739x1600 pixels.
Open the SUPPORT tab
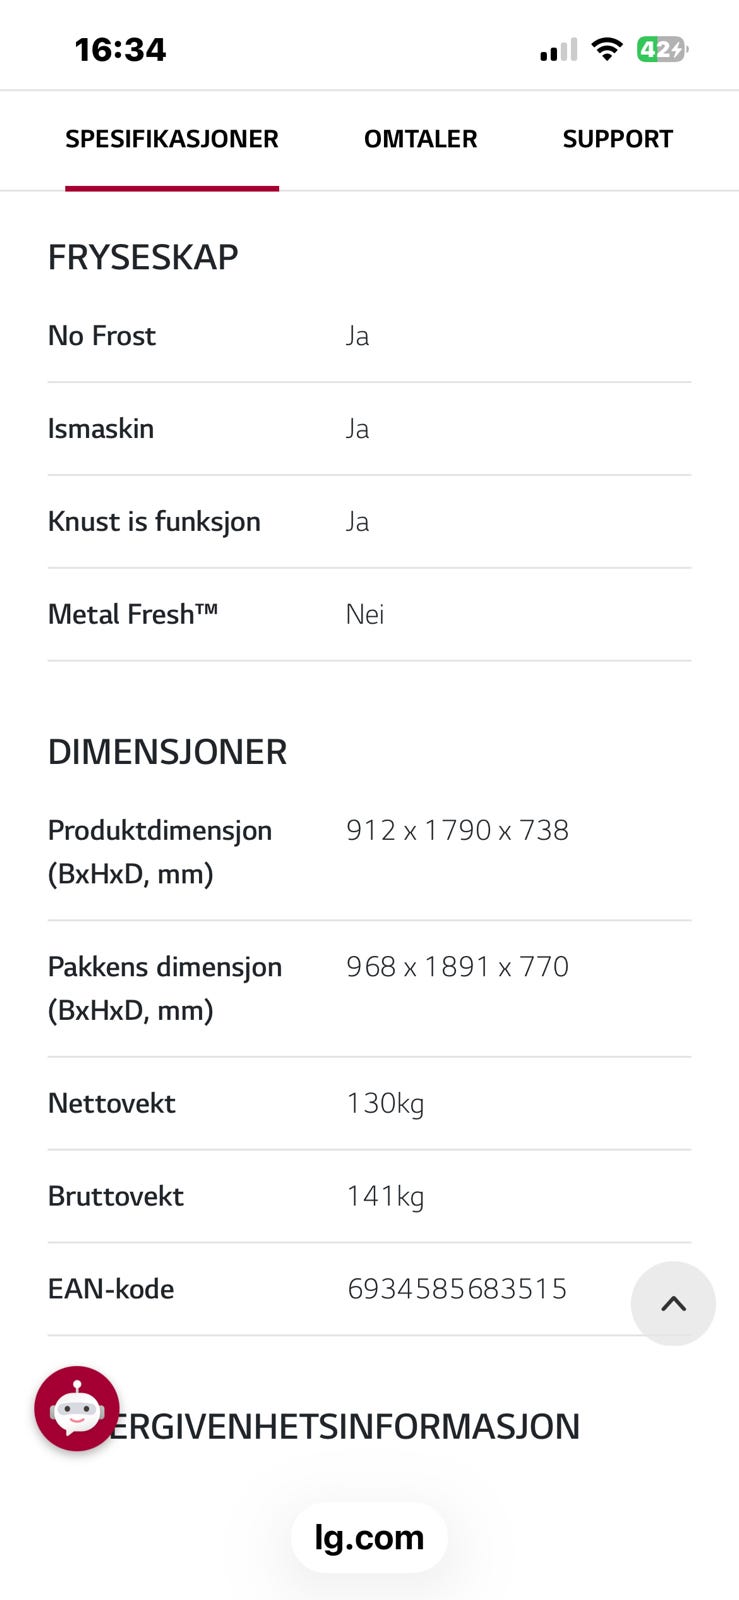click(x=617, y=139)
